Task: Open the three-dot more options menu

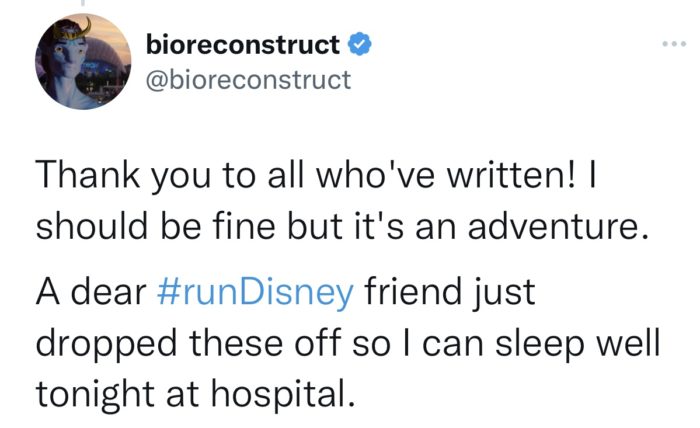Action: 674,44
